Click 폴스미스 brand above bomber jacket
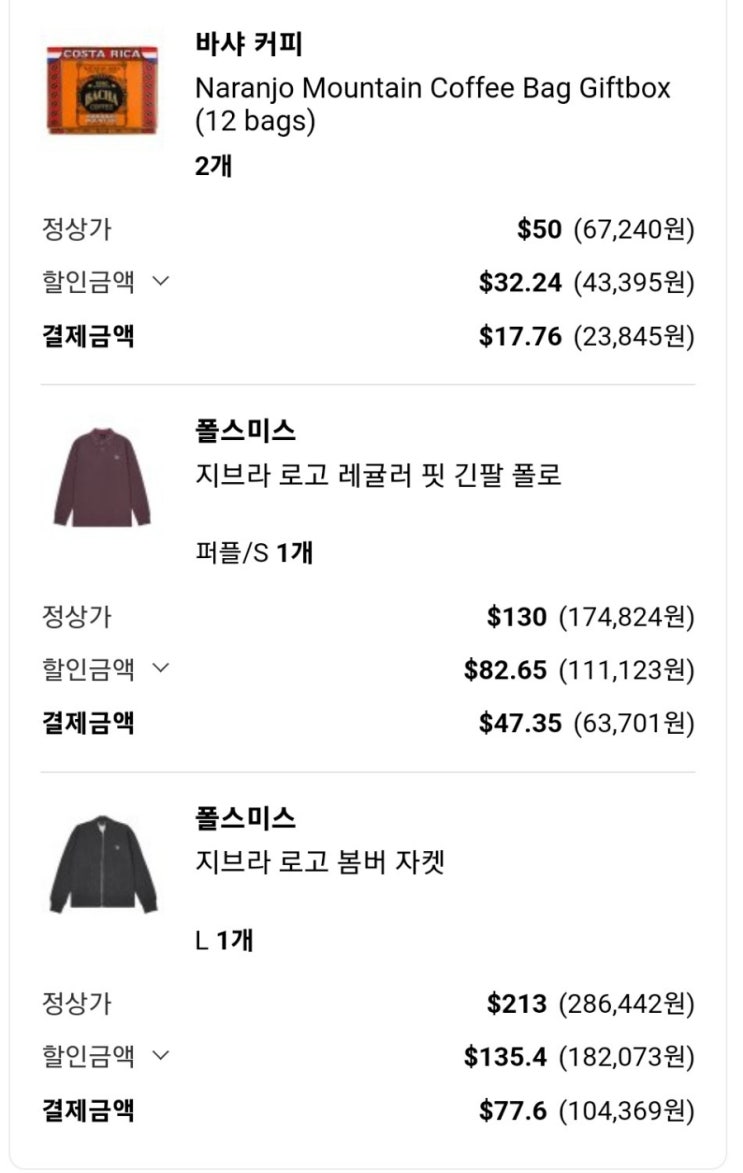The width and height of the screenshot is (743, 1173). [245, 819]
